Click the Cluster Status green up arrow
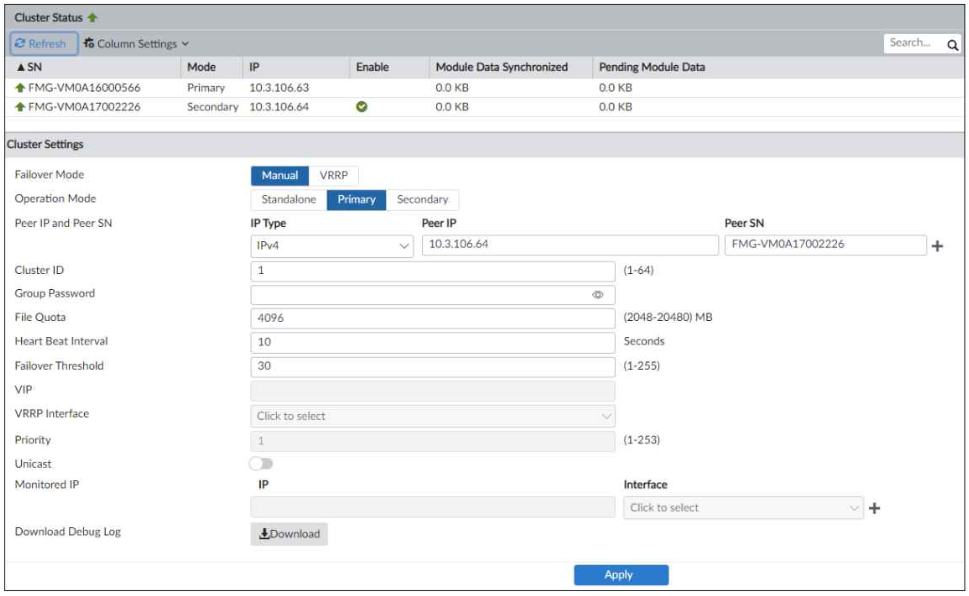The width and height of the screenshot is (969, 596). pyautogui.click(x=93, y=18)
